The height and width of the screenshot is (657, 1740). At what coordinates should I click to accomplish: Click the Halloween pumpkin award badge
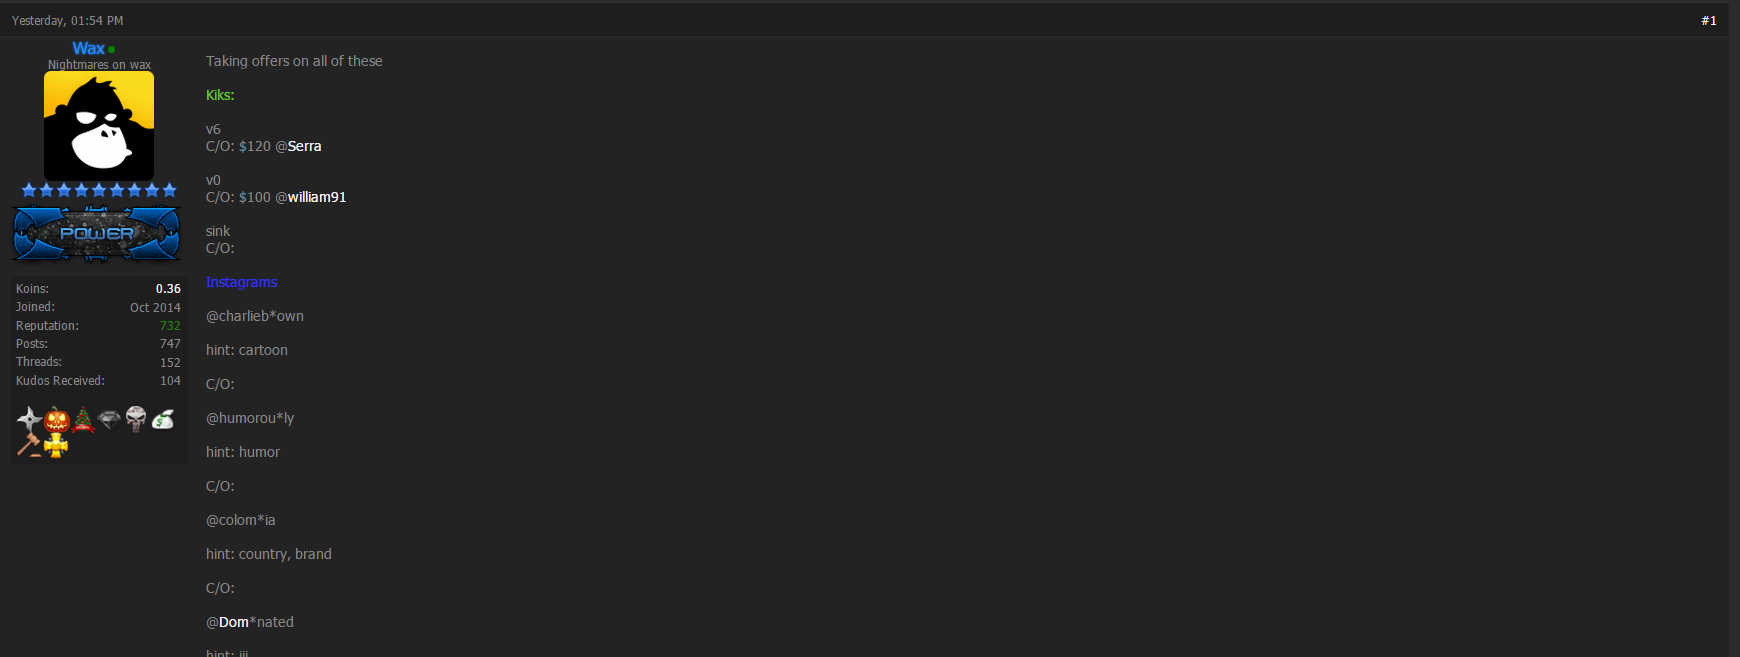coord(57,419)
